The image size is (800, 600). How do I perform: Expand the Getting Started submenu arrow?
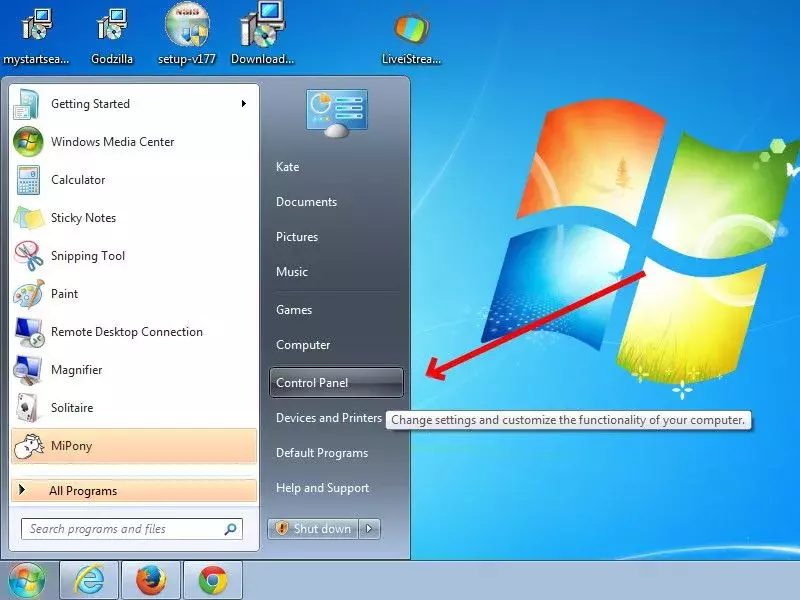244,104
